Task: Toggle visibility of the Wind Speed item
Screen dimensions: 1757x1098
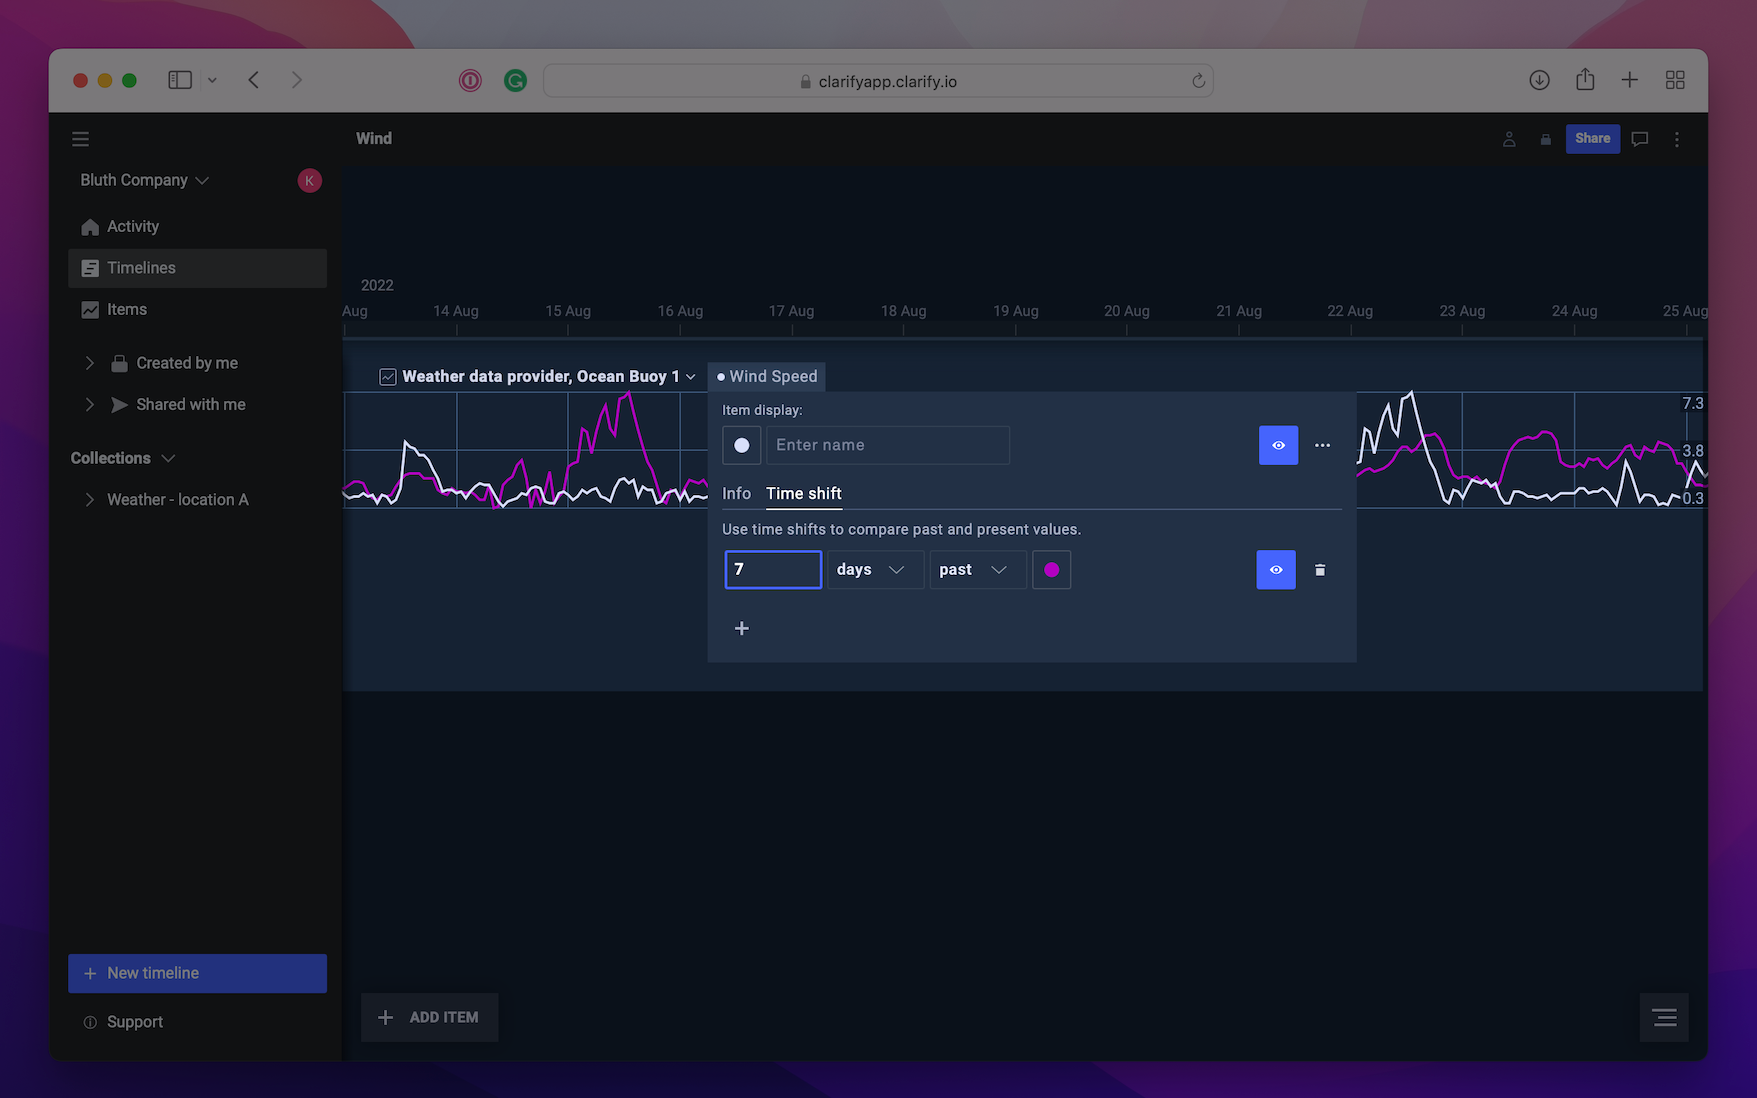Action: (x=1278, y=445)
